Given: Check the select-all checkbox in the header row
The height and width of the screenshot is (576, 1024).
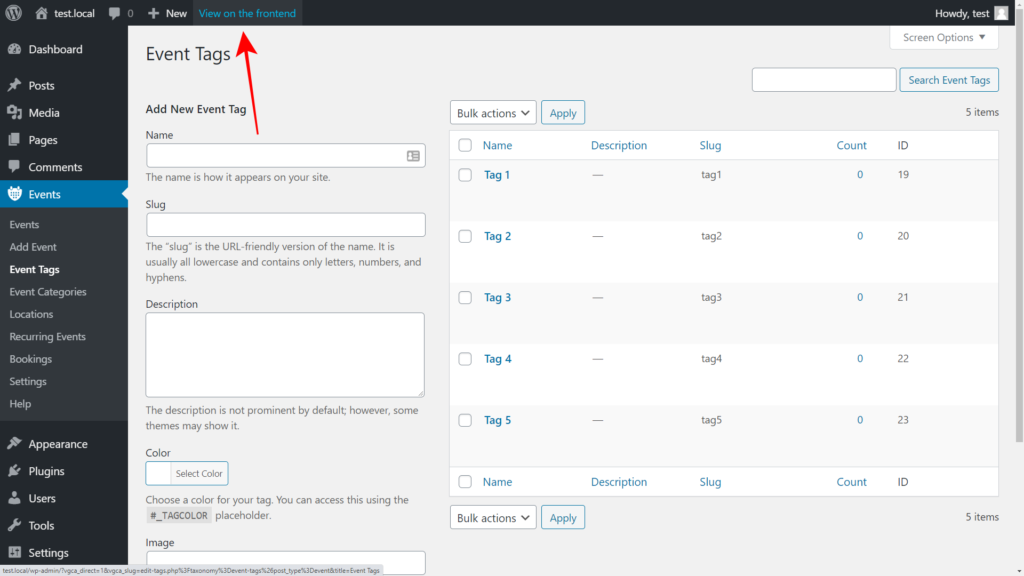Looking at the screenshot, I should coord(465,144).
